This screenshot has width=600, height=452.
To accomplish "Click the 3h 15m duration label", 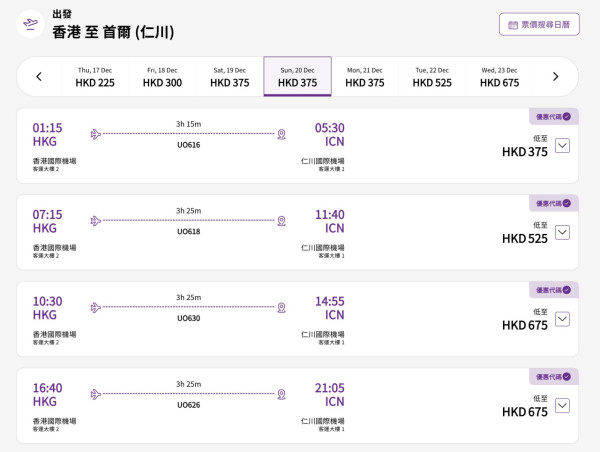I will click(x=189, y=124).
